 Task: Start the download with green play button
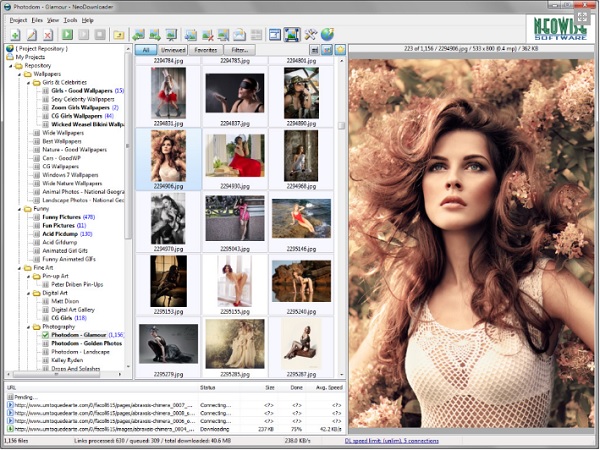[x=68, y=35]
